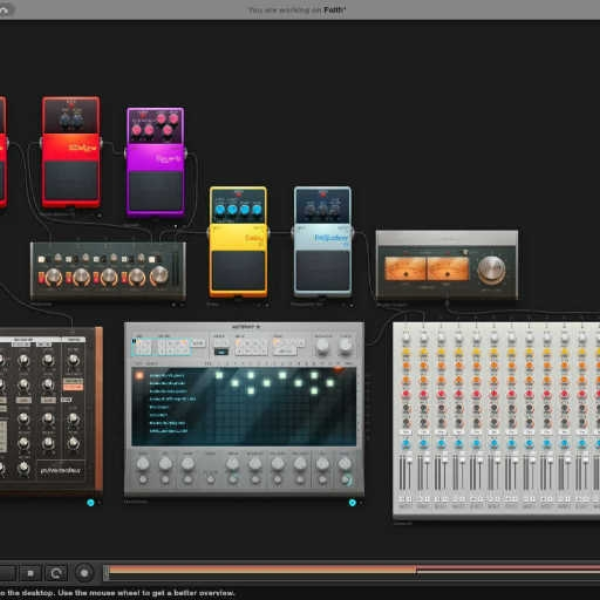600x600 pixels.
Task: Click second channel cyan pan knob on large mixer
Action: coord(424,444)
